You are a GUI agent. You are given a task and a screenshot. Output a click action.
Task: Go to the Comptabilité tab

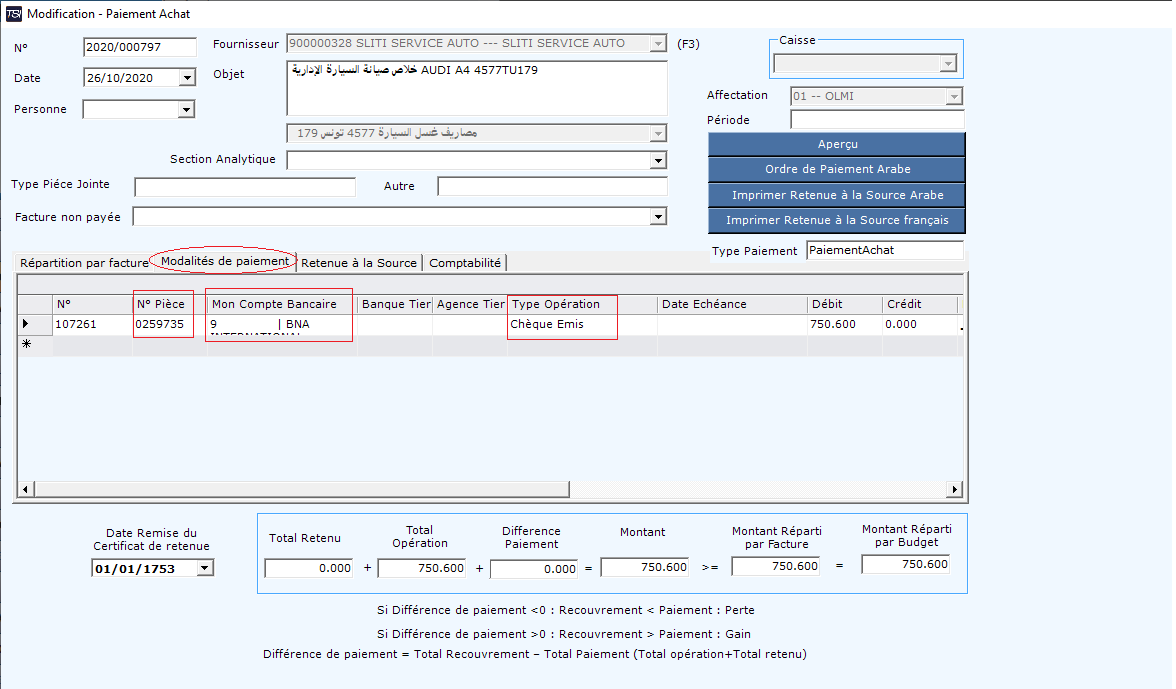coord(465,262)
